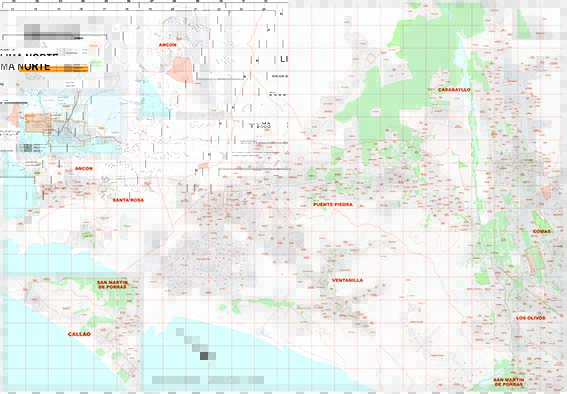
Task: Click the VENTANILLA label on the map
Action: click(x=347, y=280)
